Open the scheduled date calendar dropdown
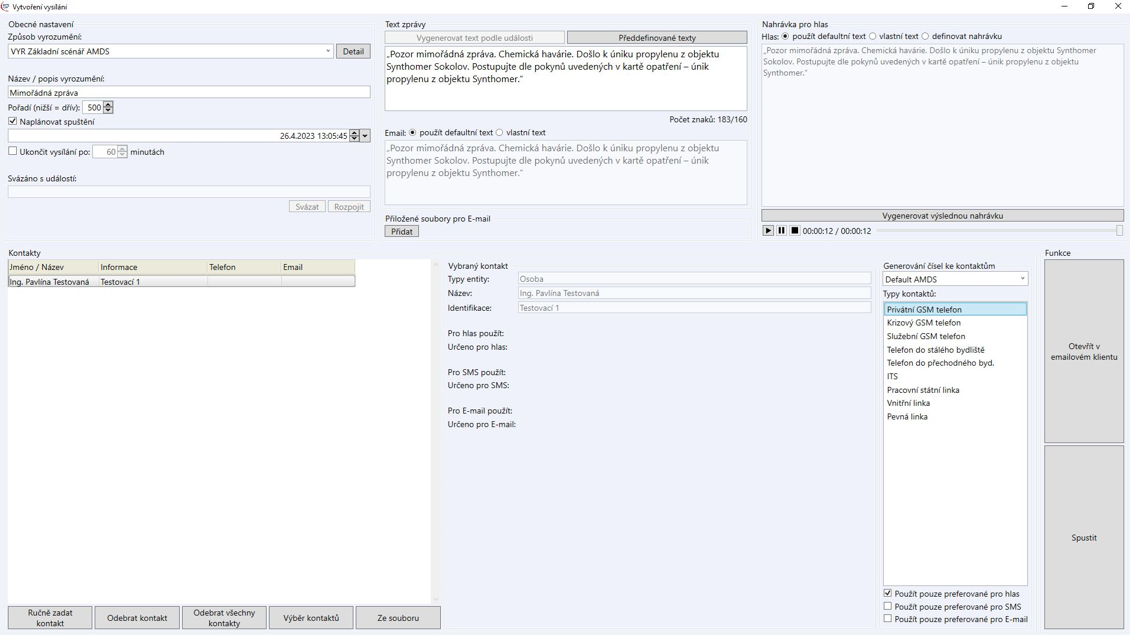The width and height of the screenshot is (1130, 635). 365,136
